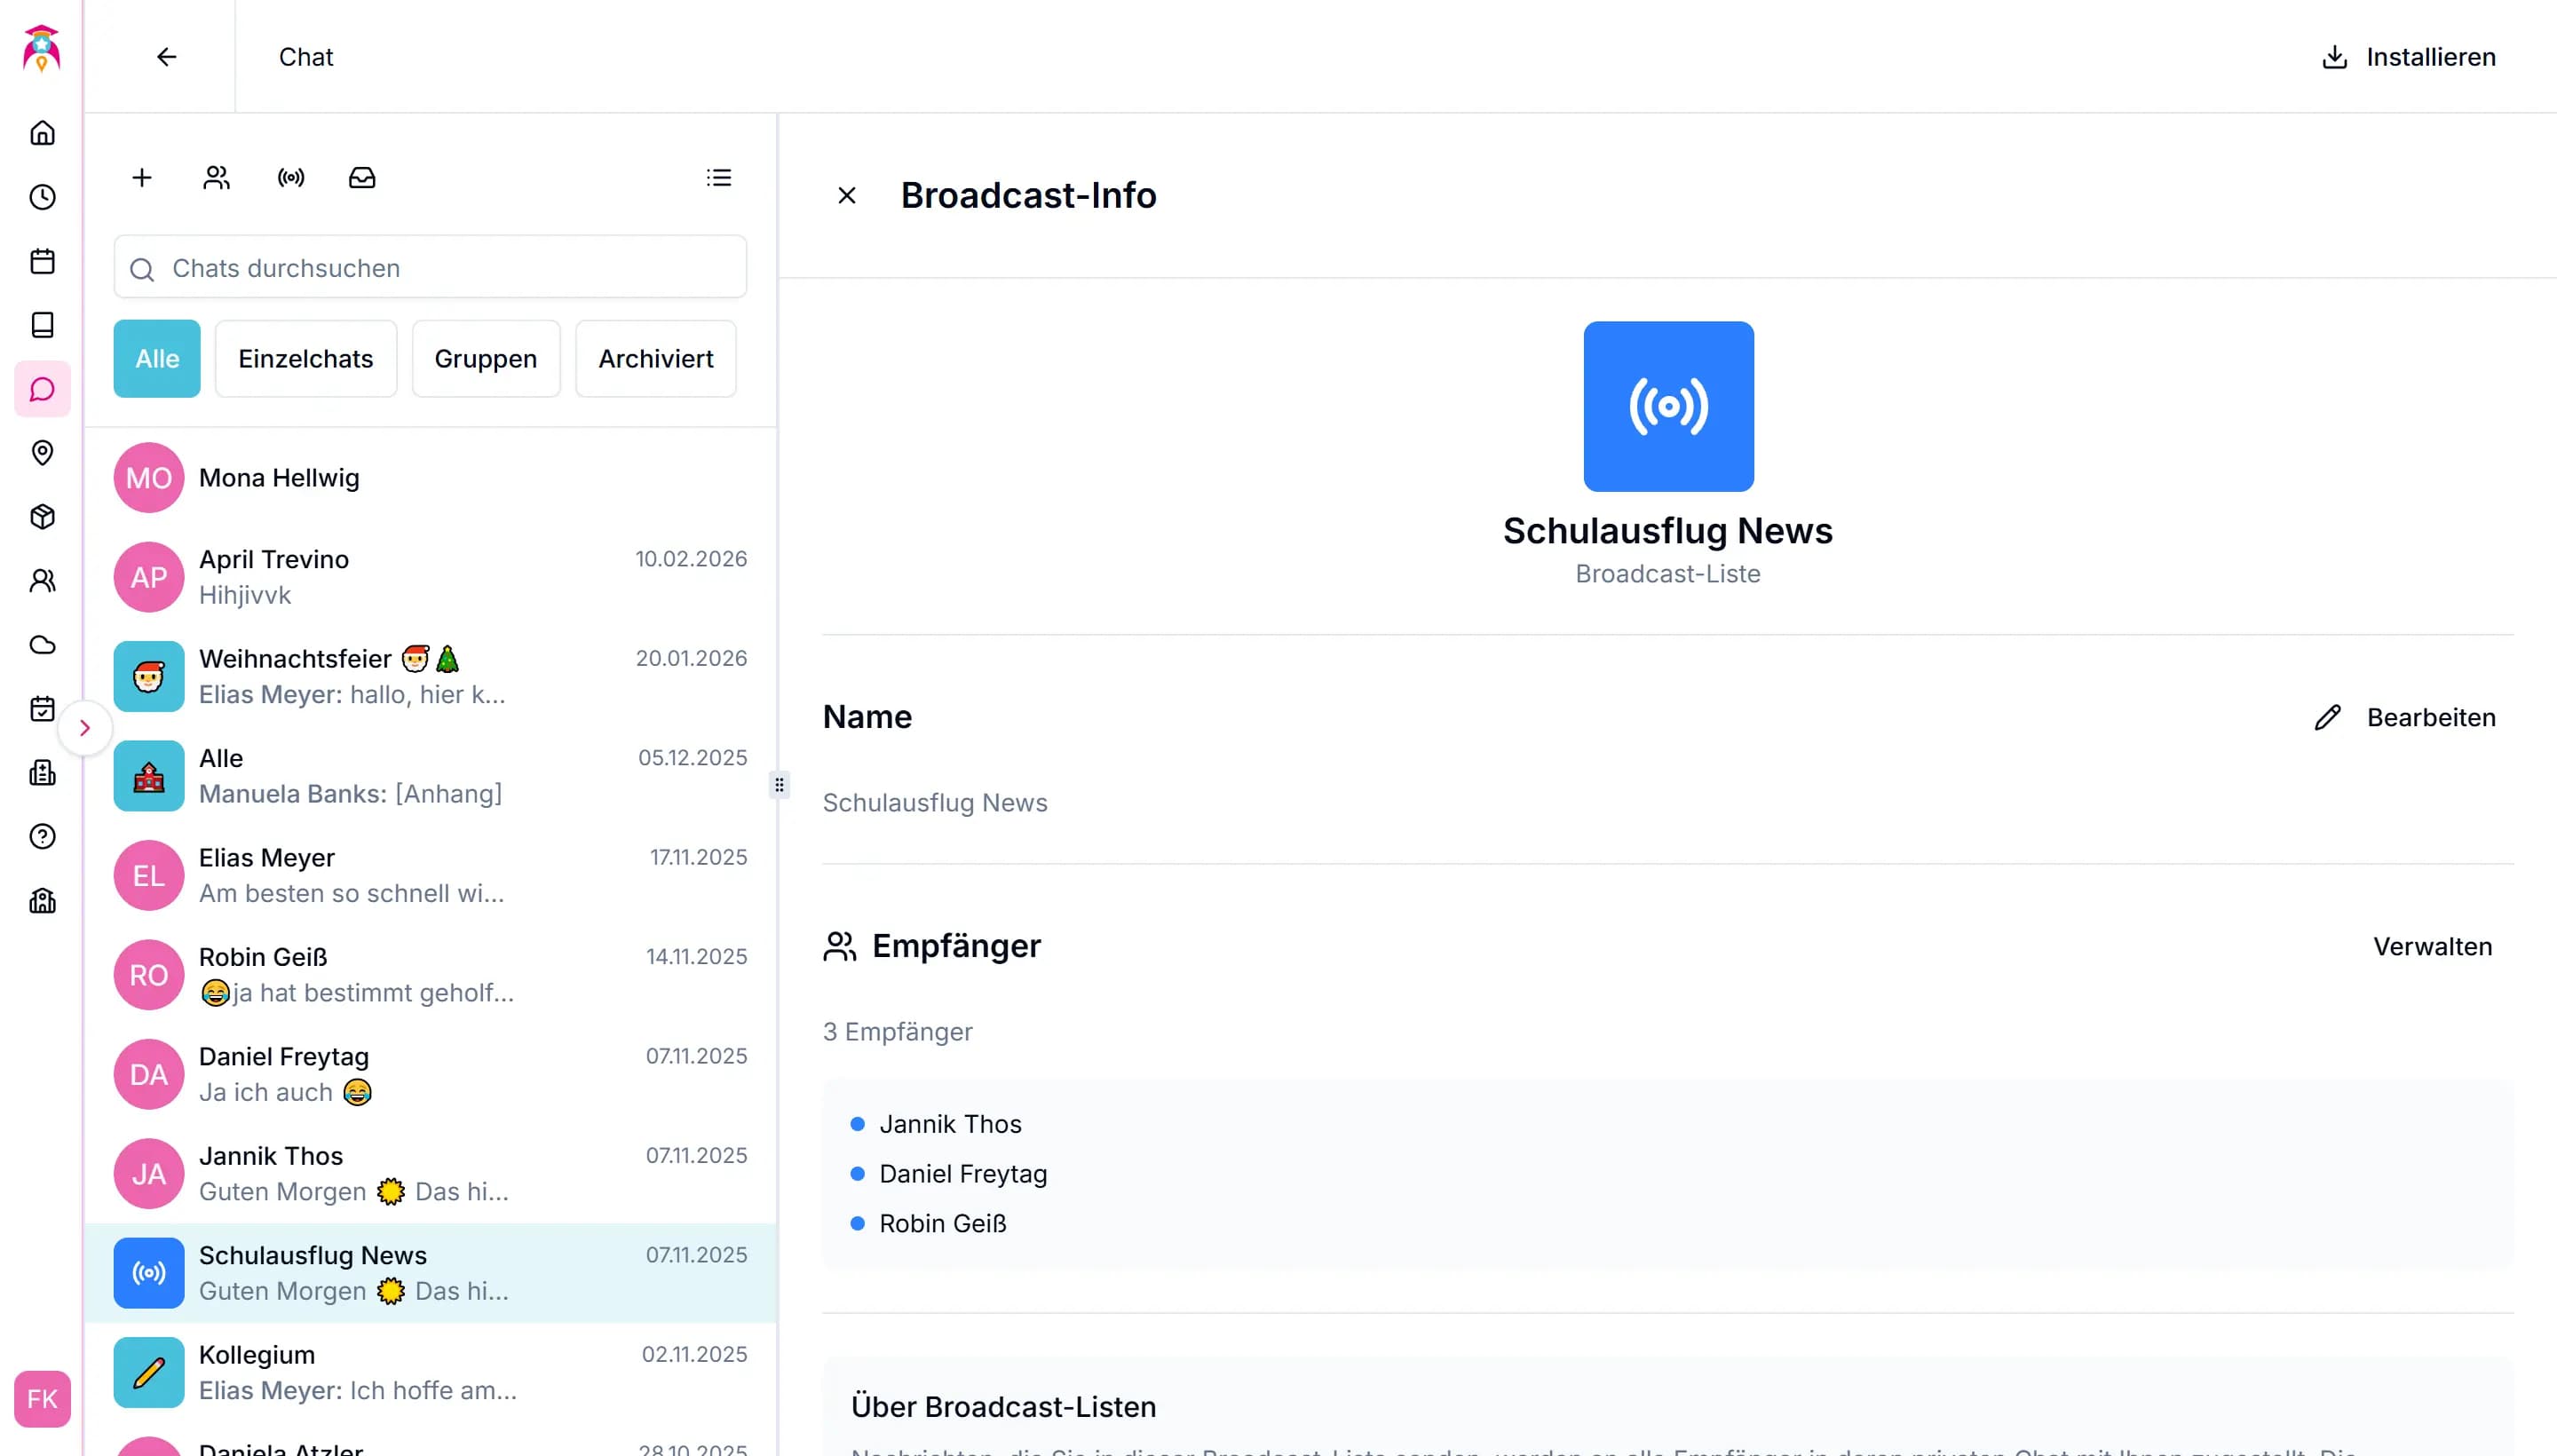Click the pencil edit icon next to Name
This screenshot has width=2557, height=1456.
(2328, 717)
